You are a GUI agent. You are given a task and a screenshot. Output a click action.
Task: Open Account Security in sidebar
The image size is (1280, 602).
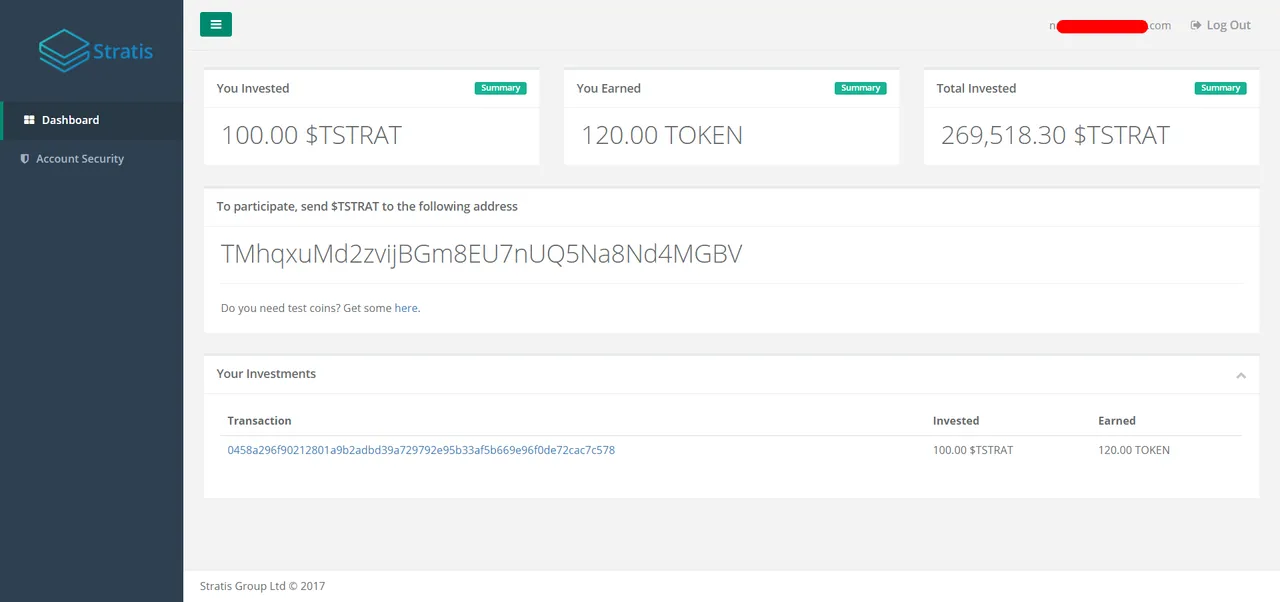[91, 159]
